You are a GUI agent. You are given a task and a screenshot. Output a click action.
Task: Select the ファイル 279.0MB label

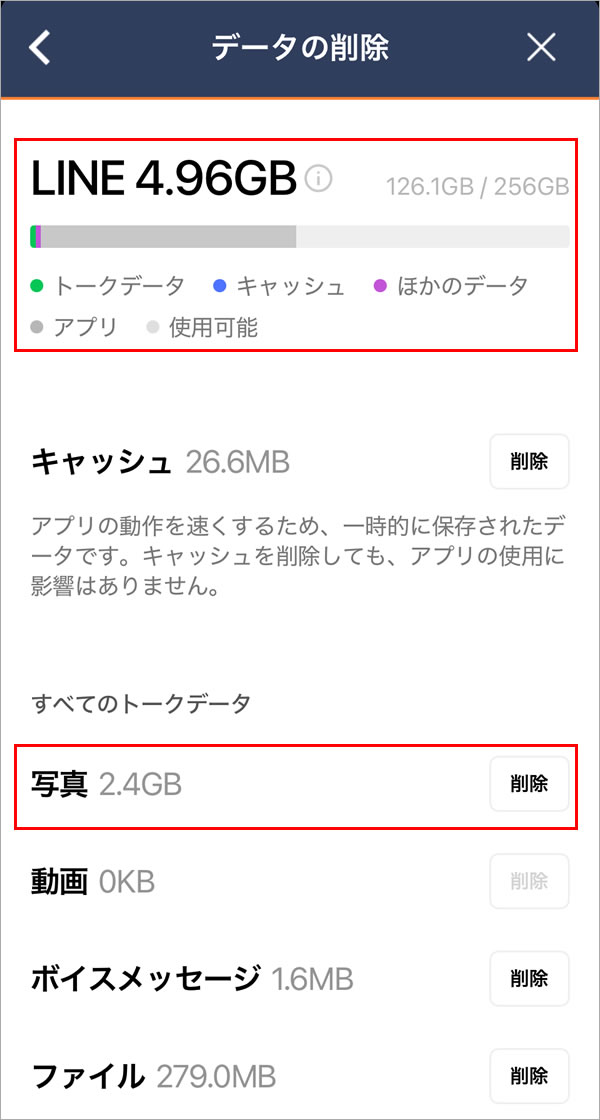(154, 1076)
